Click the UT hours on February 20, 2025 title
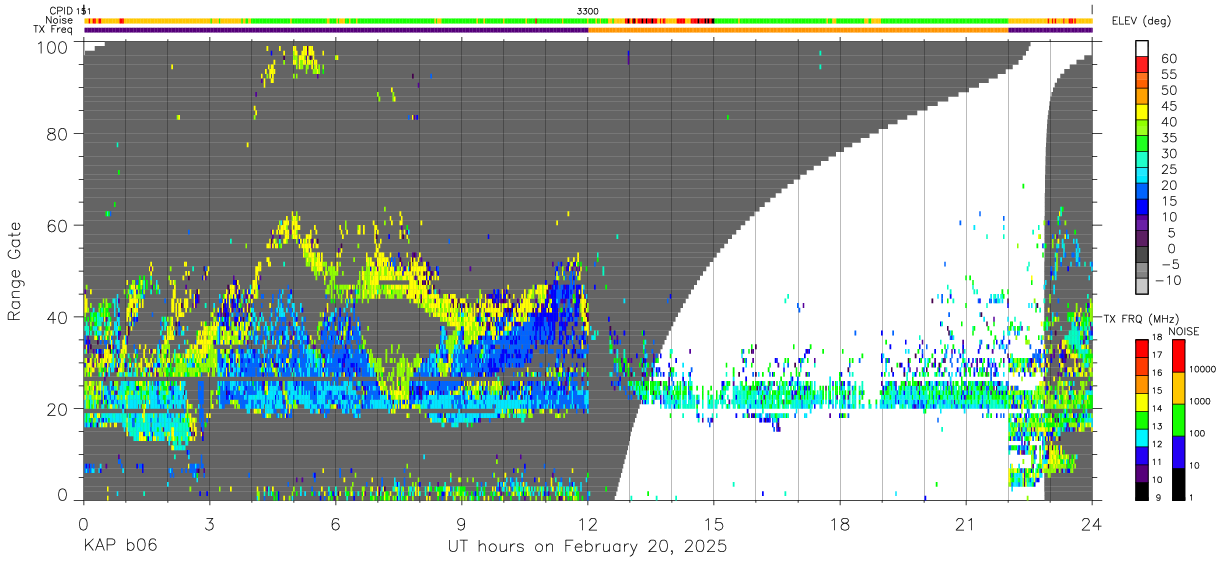Viewport: 1228px width, 567px height. 587,548
